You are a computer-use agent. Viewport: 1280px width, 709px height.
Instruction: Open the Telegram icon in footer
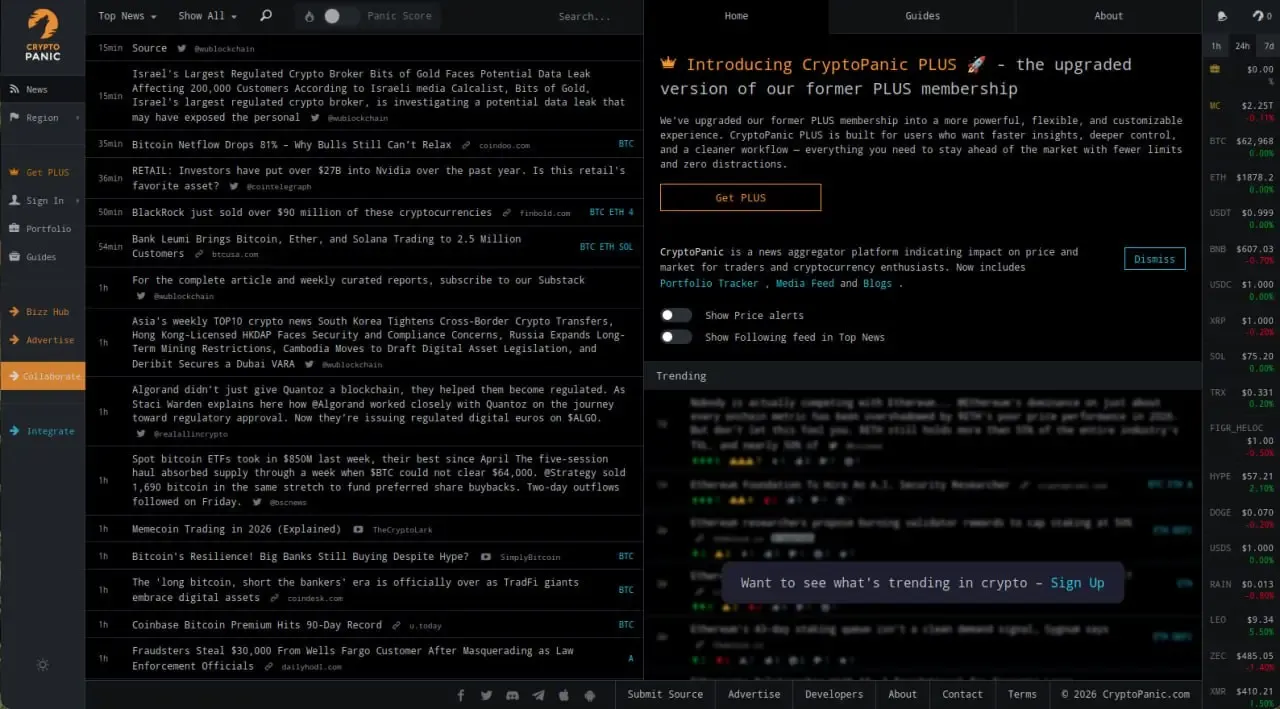[x=539, y=694]
